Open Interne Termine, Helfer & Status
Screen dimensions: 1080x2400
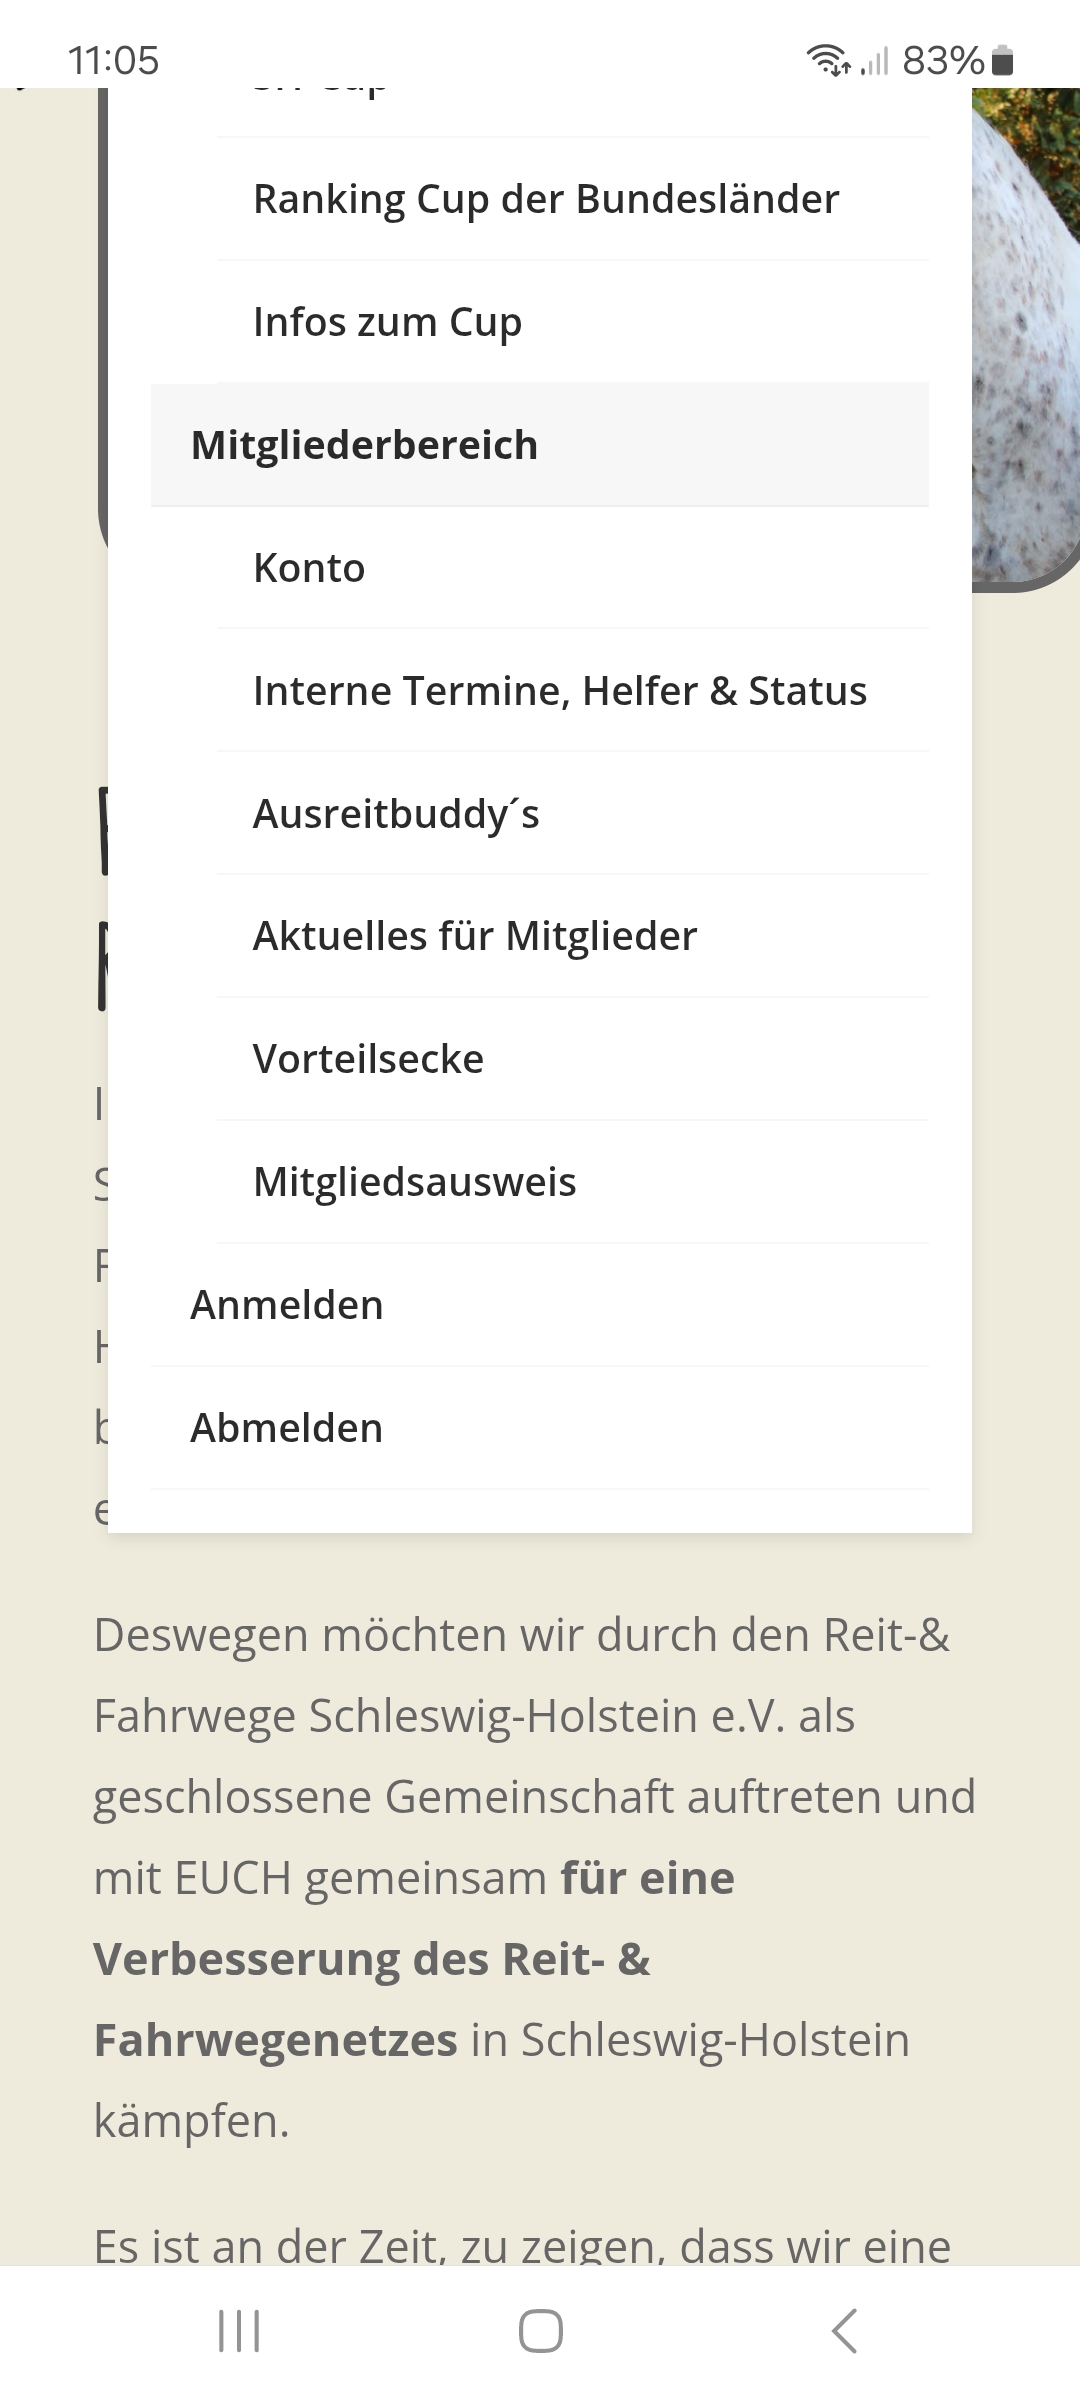pos(560,691)
